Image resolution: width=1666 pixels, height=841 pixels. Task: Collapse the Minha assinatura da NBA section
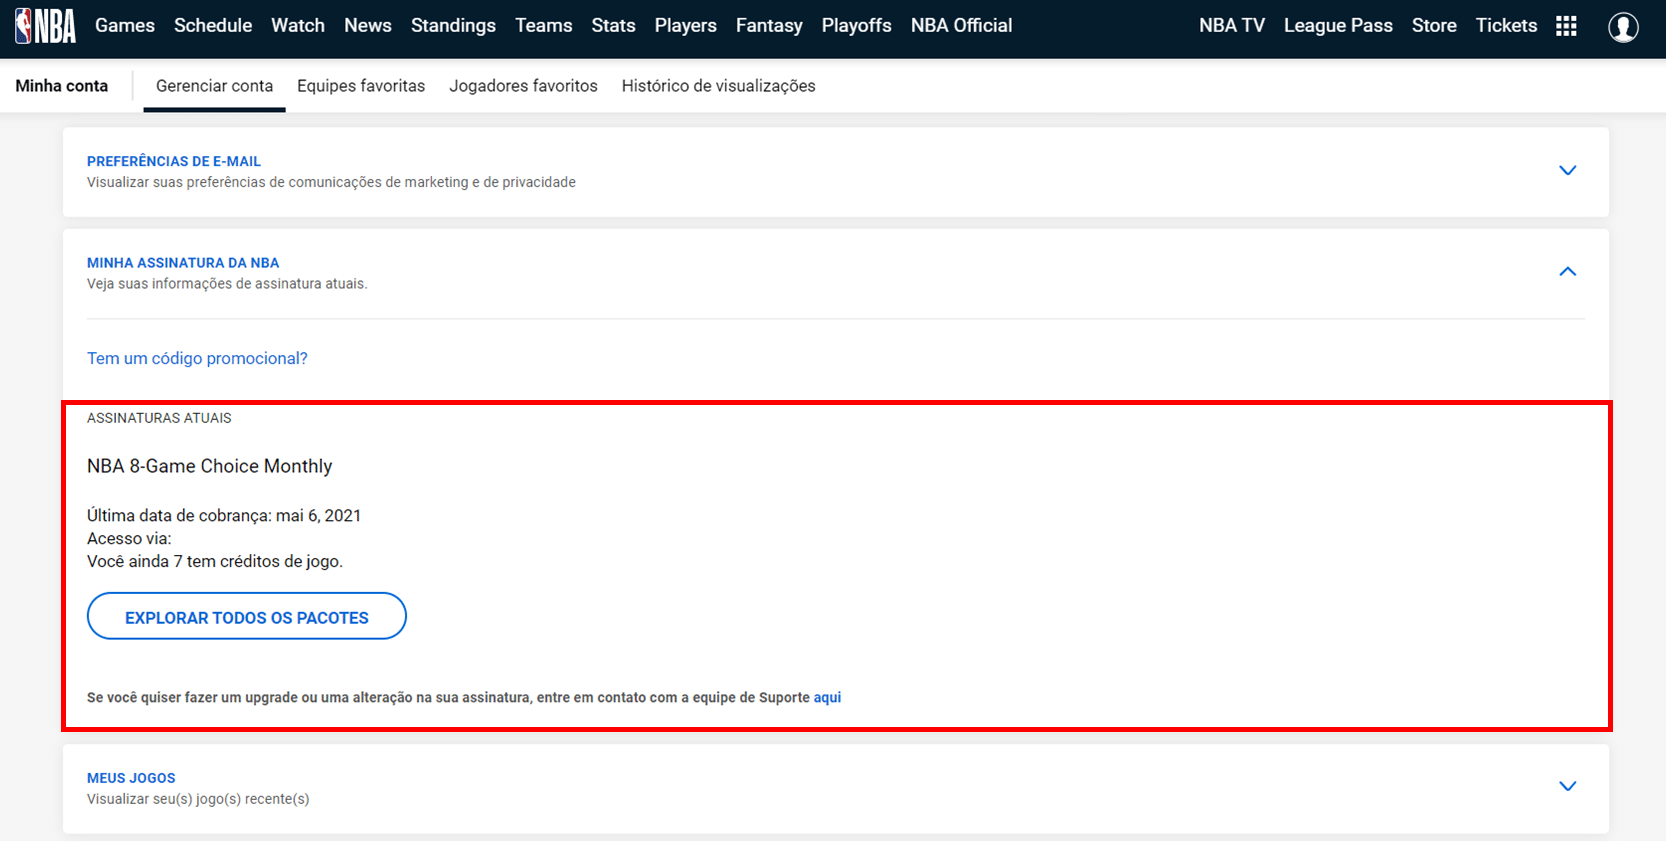click(1567, 272)
